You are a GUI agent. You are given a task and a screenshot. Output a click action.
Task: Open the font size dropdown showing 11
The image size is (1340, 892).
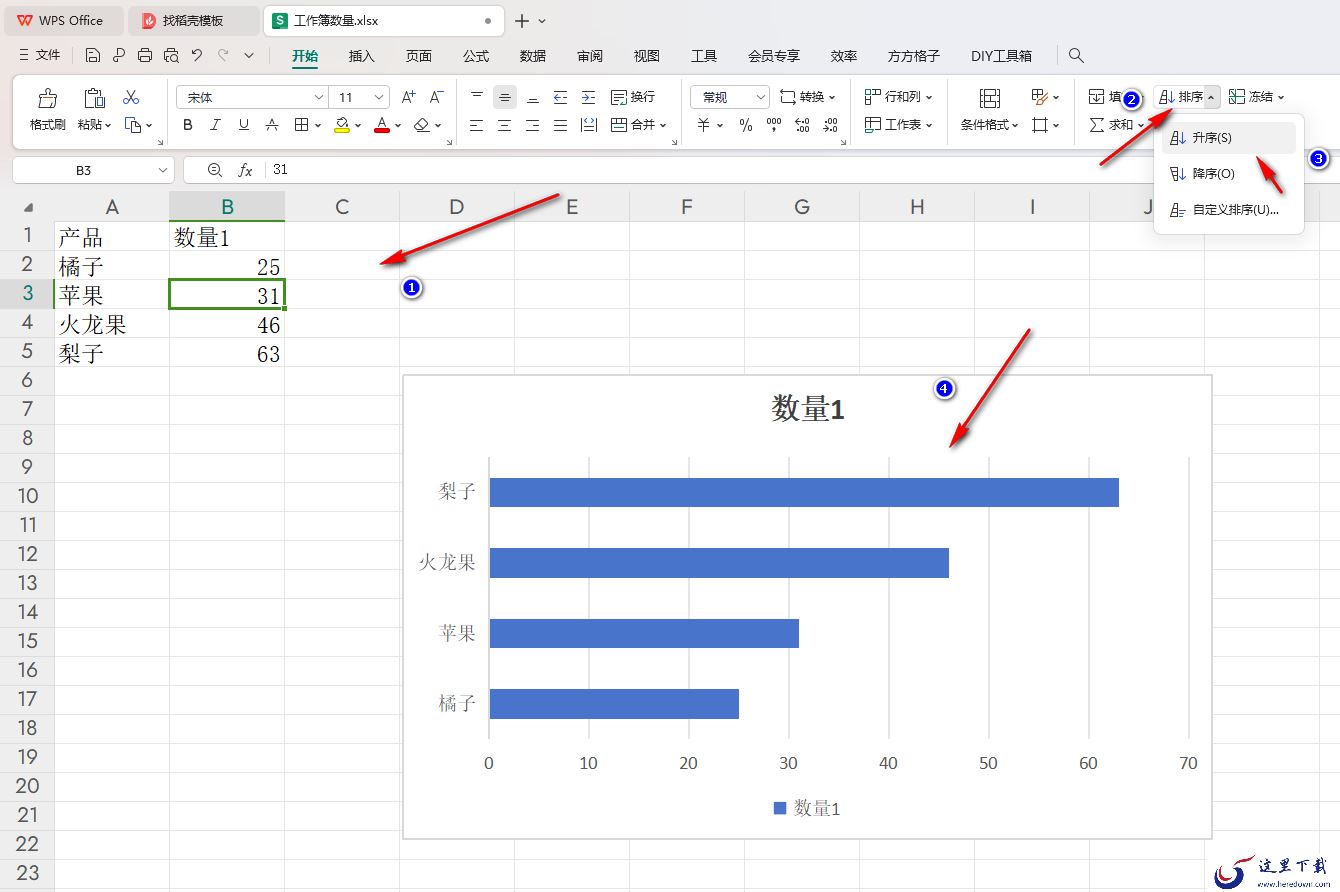(x=379, y=97)
